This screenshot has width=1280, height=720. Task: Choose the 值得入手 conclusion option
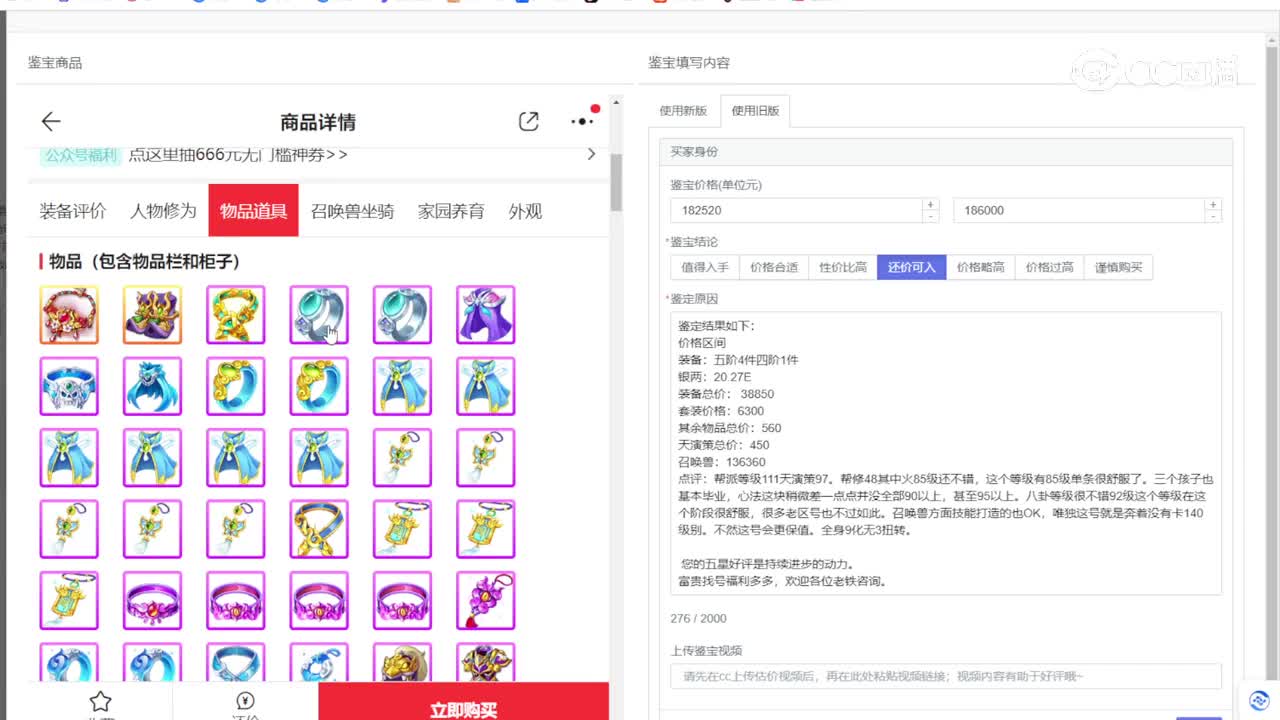[x=705, y=267]
